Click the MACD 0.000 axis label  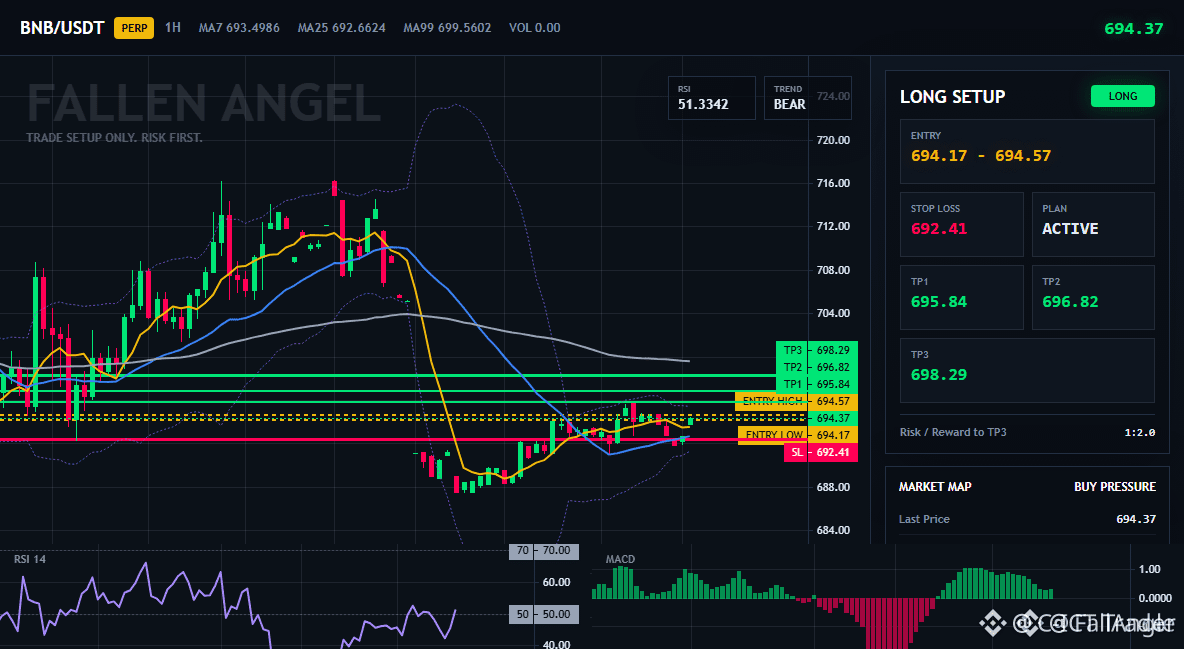(x=1155, y=598)
